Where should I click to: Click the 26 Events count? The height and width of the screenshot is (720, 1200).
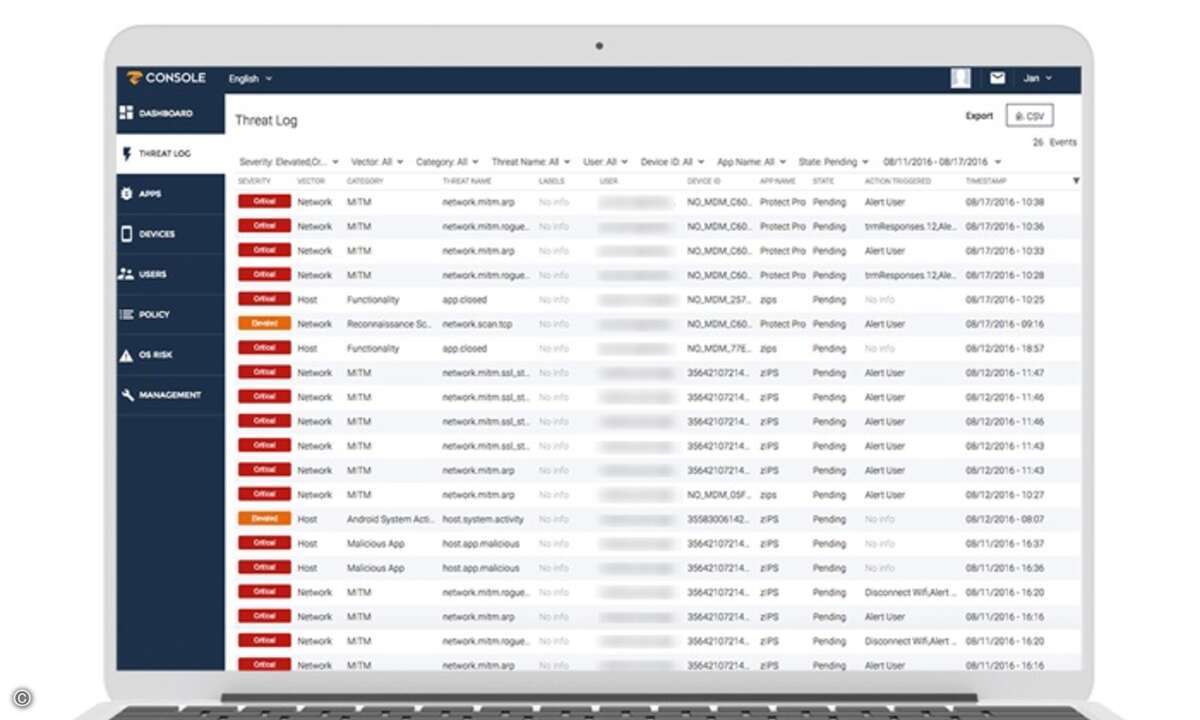click(x=1054, y=143)
